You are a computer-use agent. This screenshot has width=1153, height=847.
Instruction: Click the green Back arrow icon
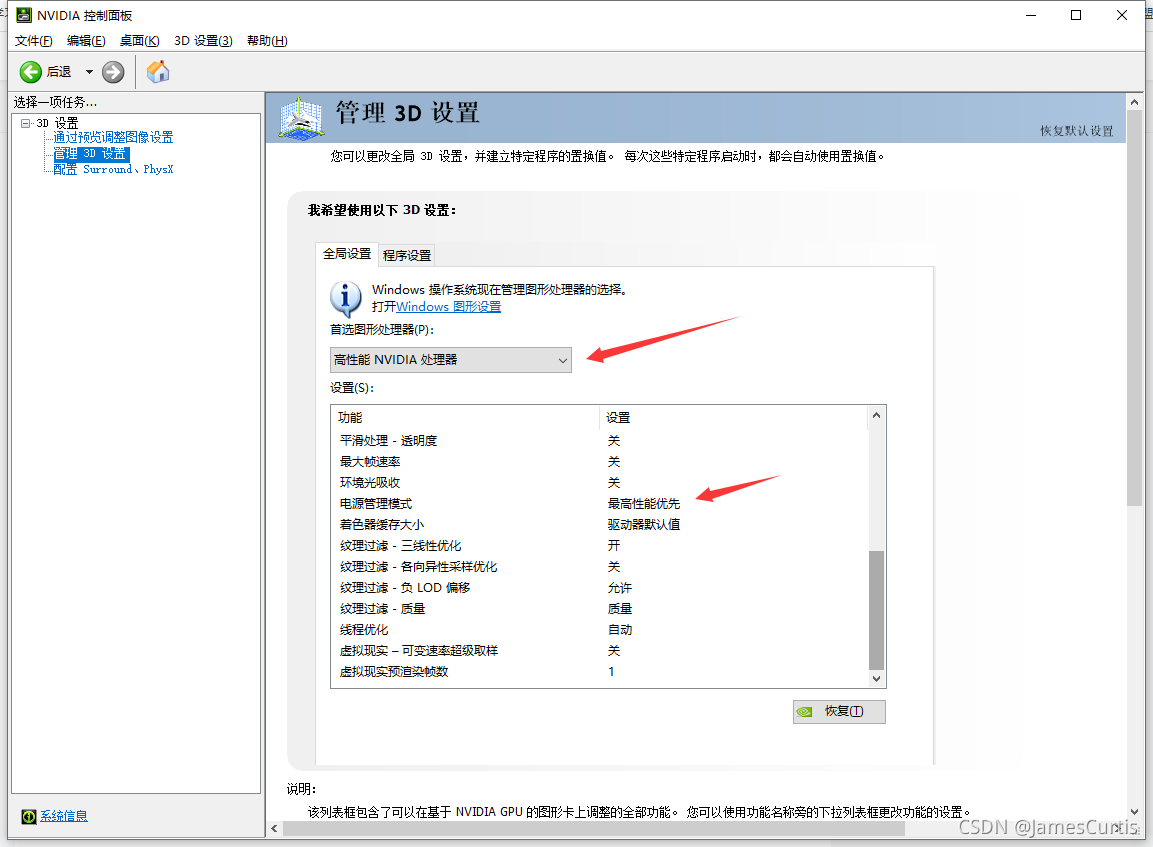(31, 72)
